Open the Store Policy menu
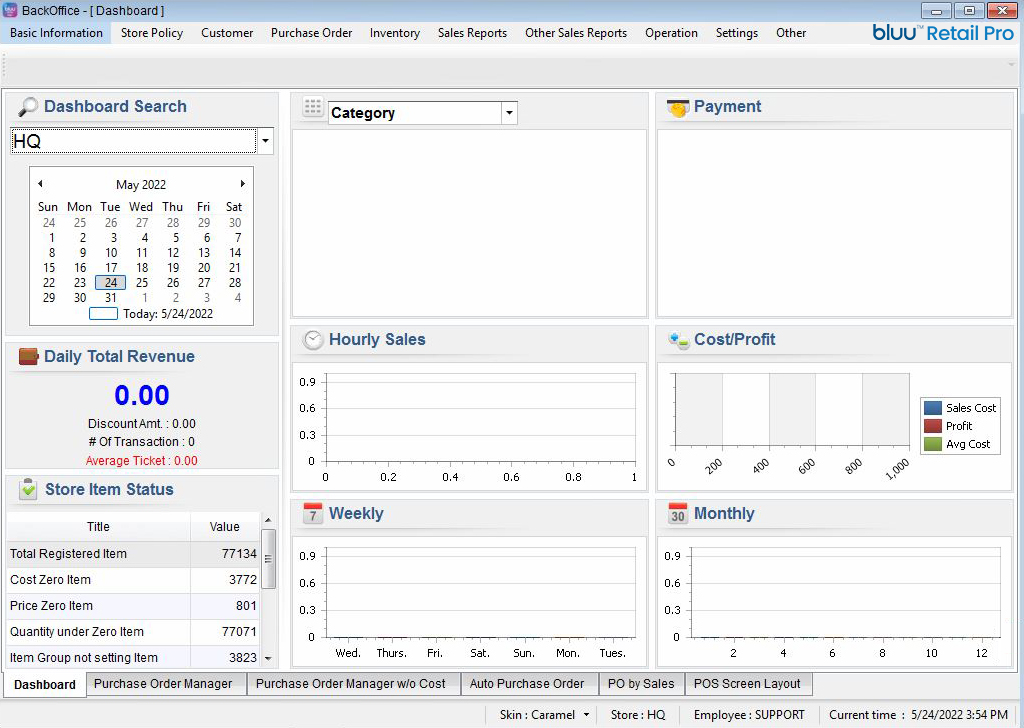The image size is (1024, 728). (152, 33)
